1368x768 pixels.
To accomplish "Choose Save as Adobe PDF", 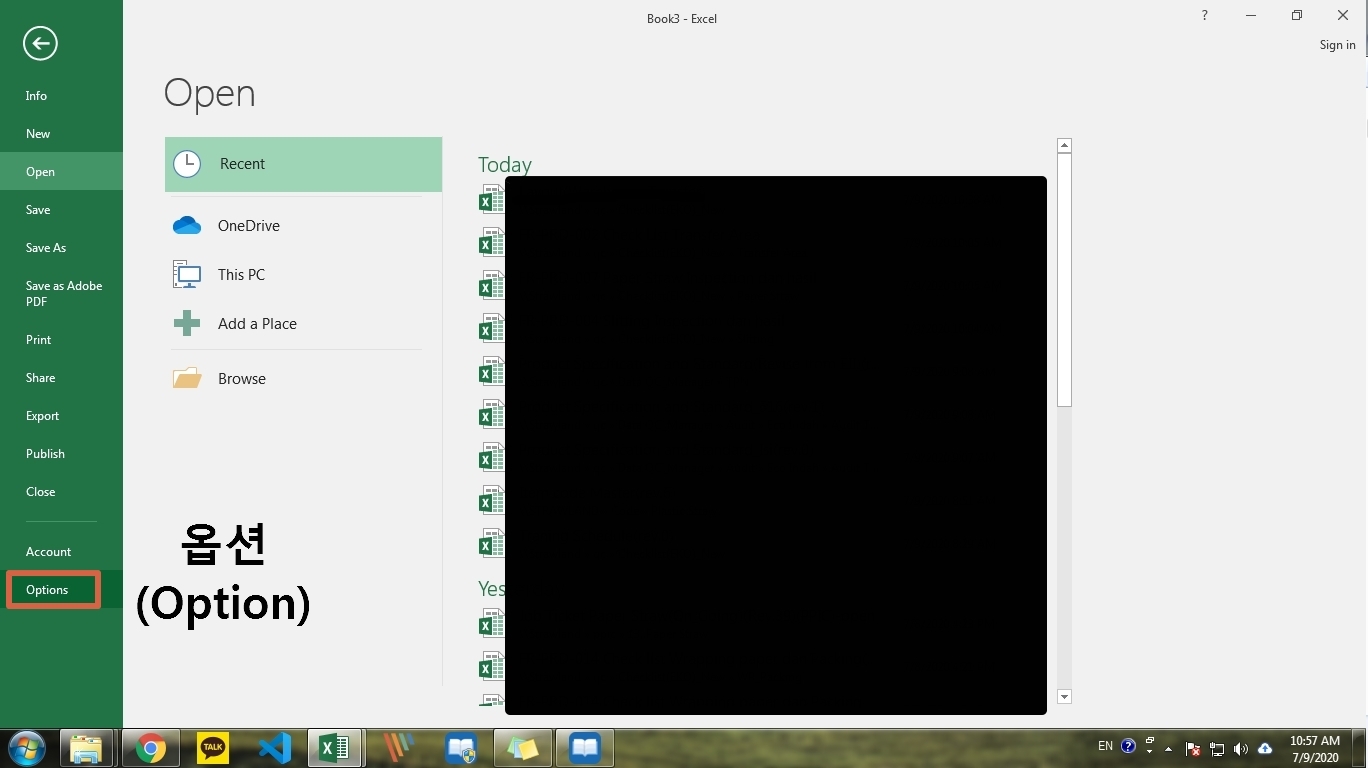I will (61, 294).
